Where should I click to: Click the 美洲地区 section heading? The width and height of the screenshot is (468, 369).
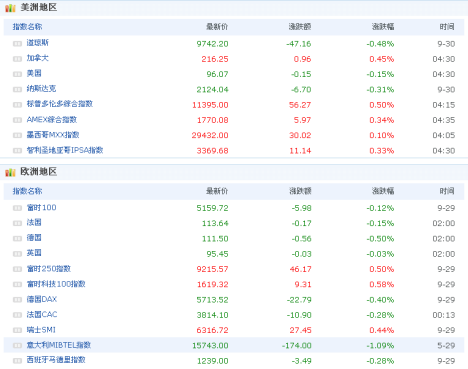tap(39, 7)
